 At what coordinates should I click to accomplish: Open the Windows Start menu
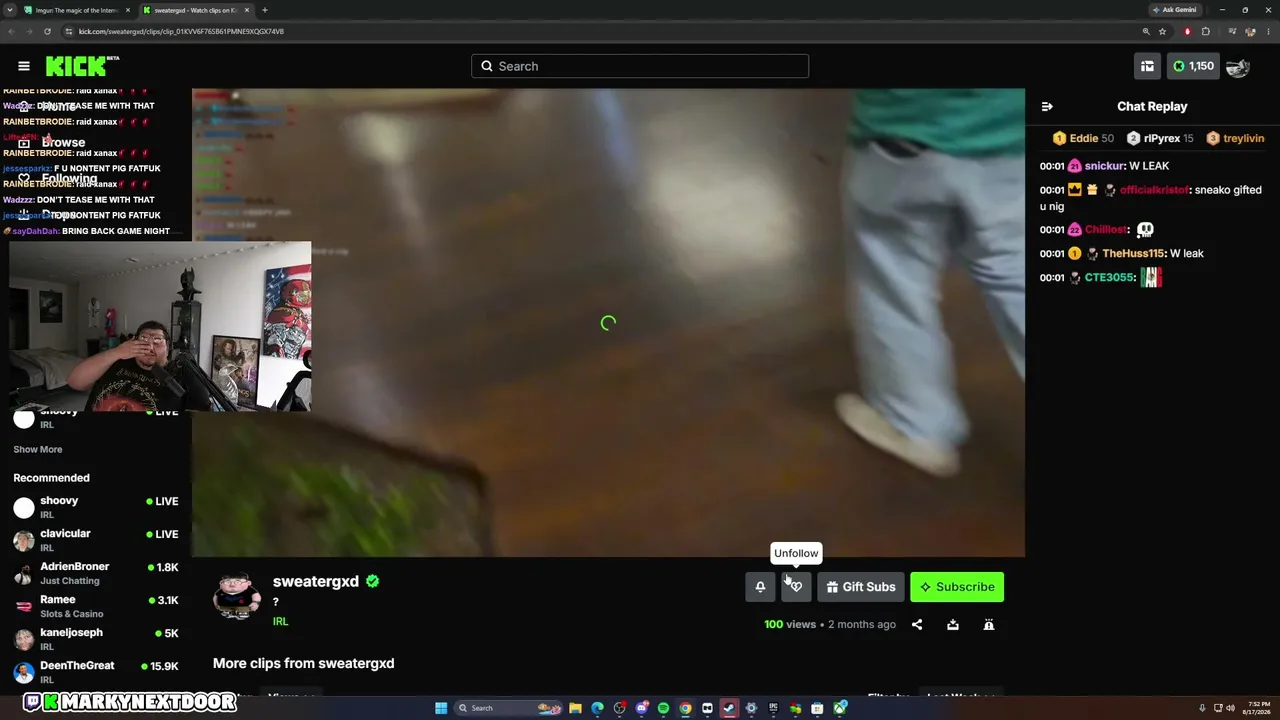click(441, 708)
